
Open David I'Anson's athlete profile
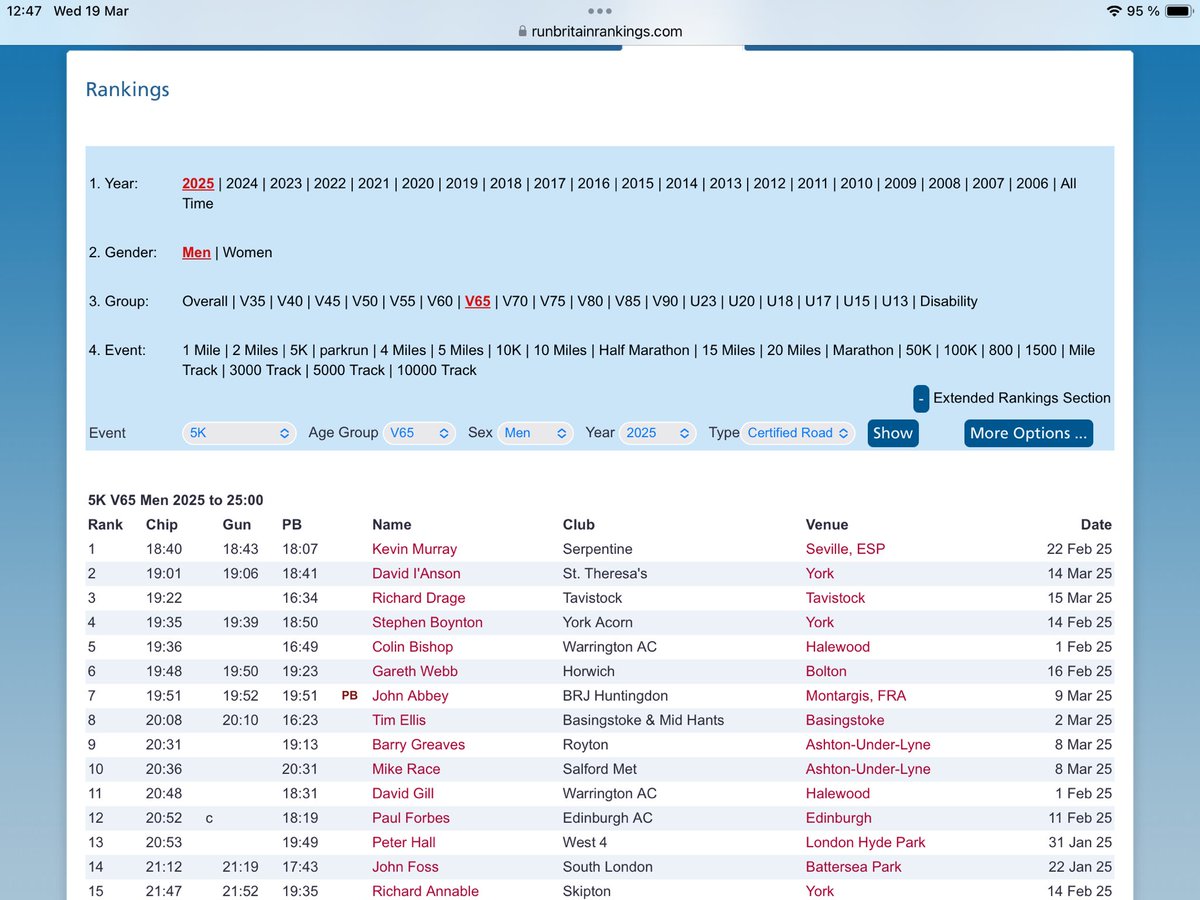(x=416, y=573)
